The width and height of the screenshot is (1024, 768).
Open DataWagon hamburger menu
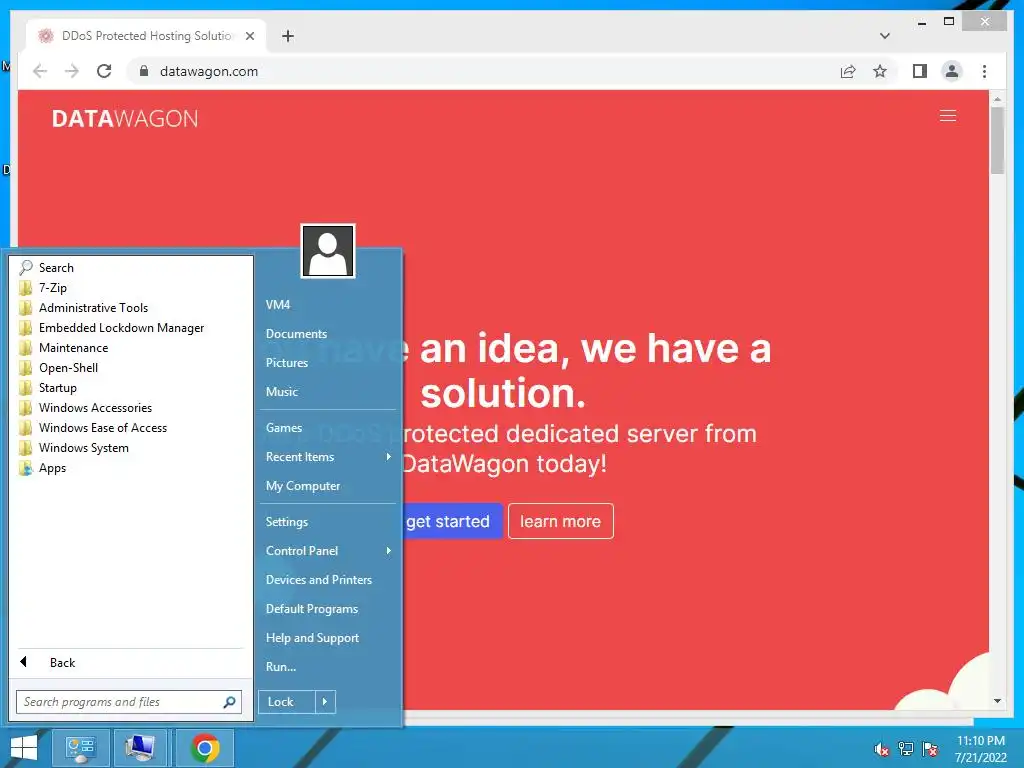click(948, 116)
